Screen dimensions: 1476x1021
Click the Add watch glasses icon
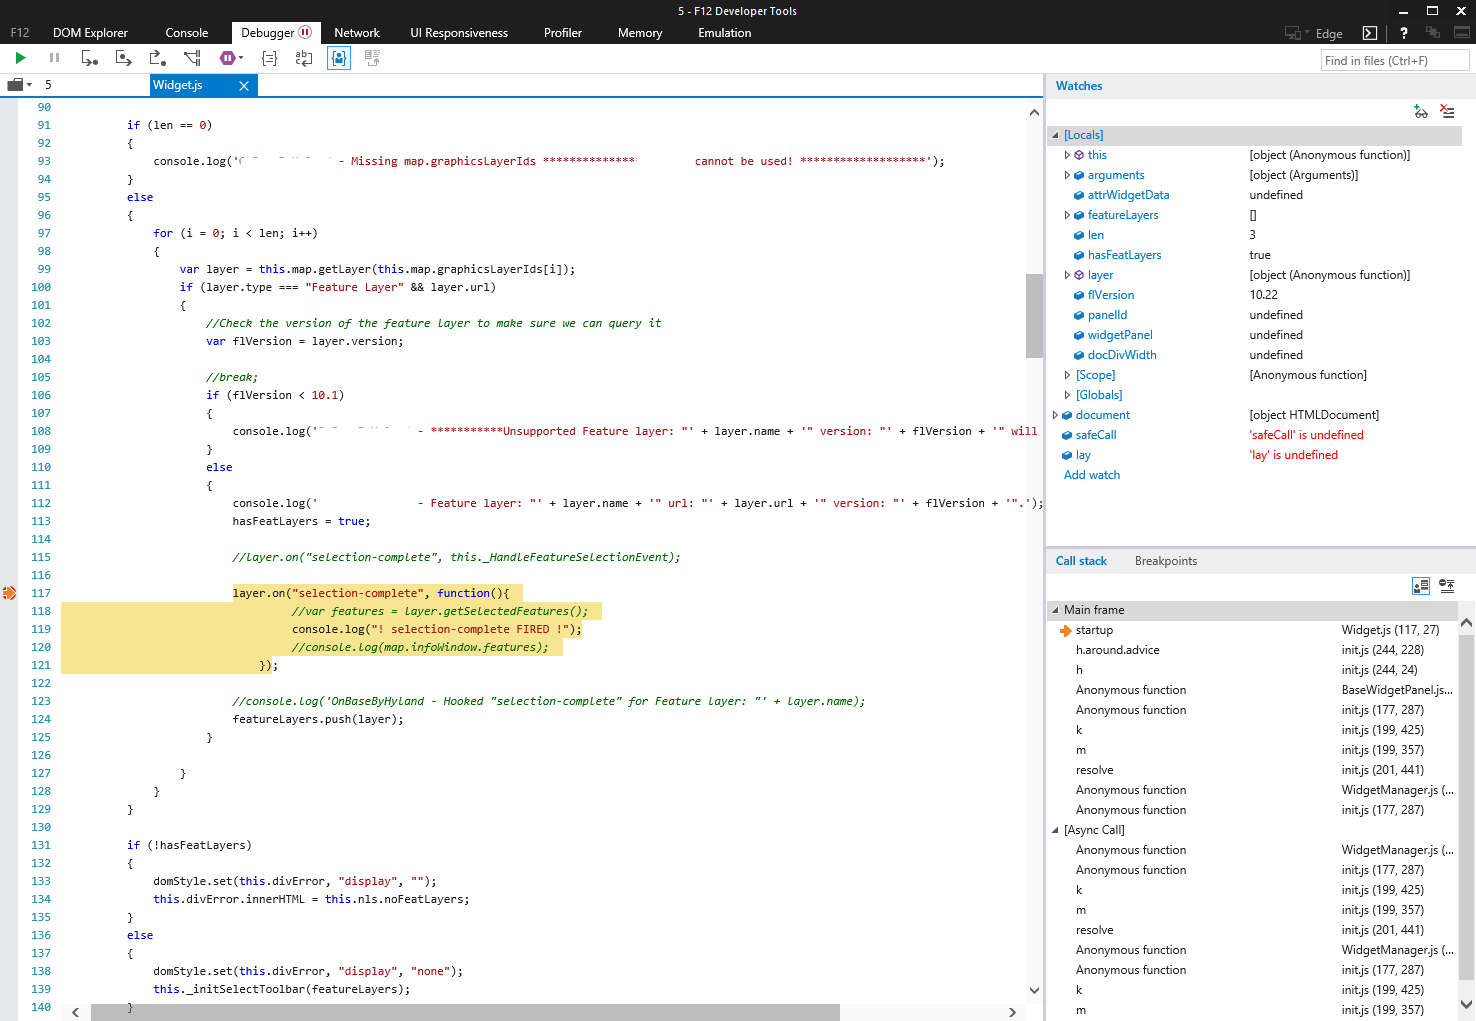point(1420,112)
